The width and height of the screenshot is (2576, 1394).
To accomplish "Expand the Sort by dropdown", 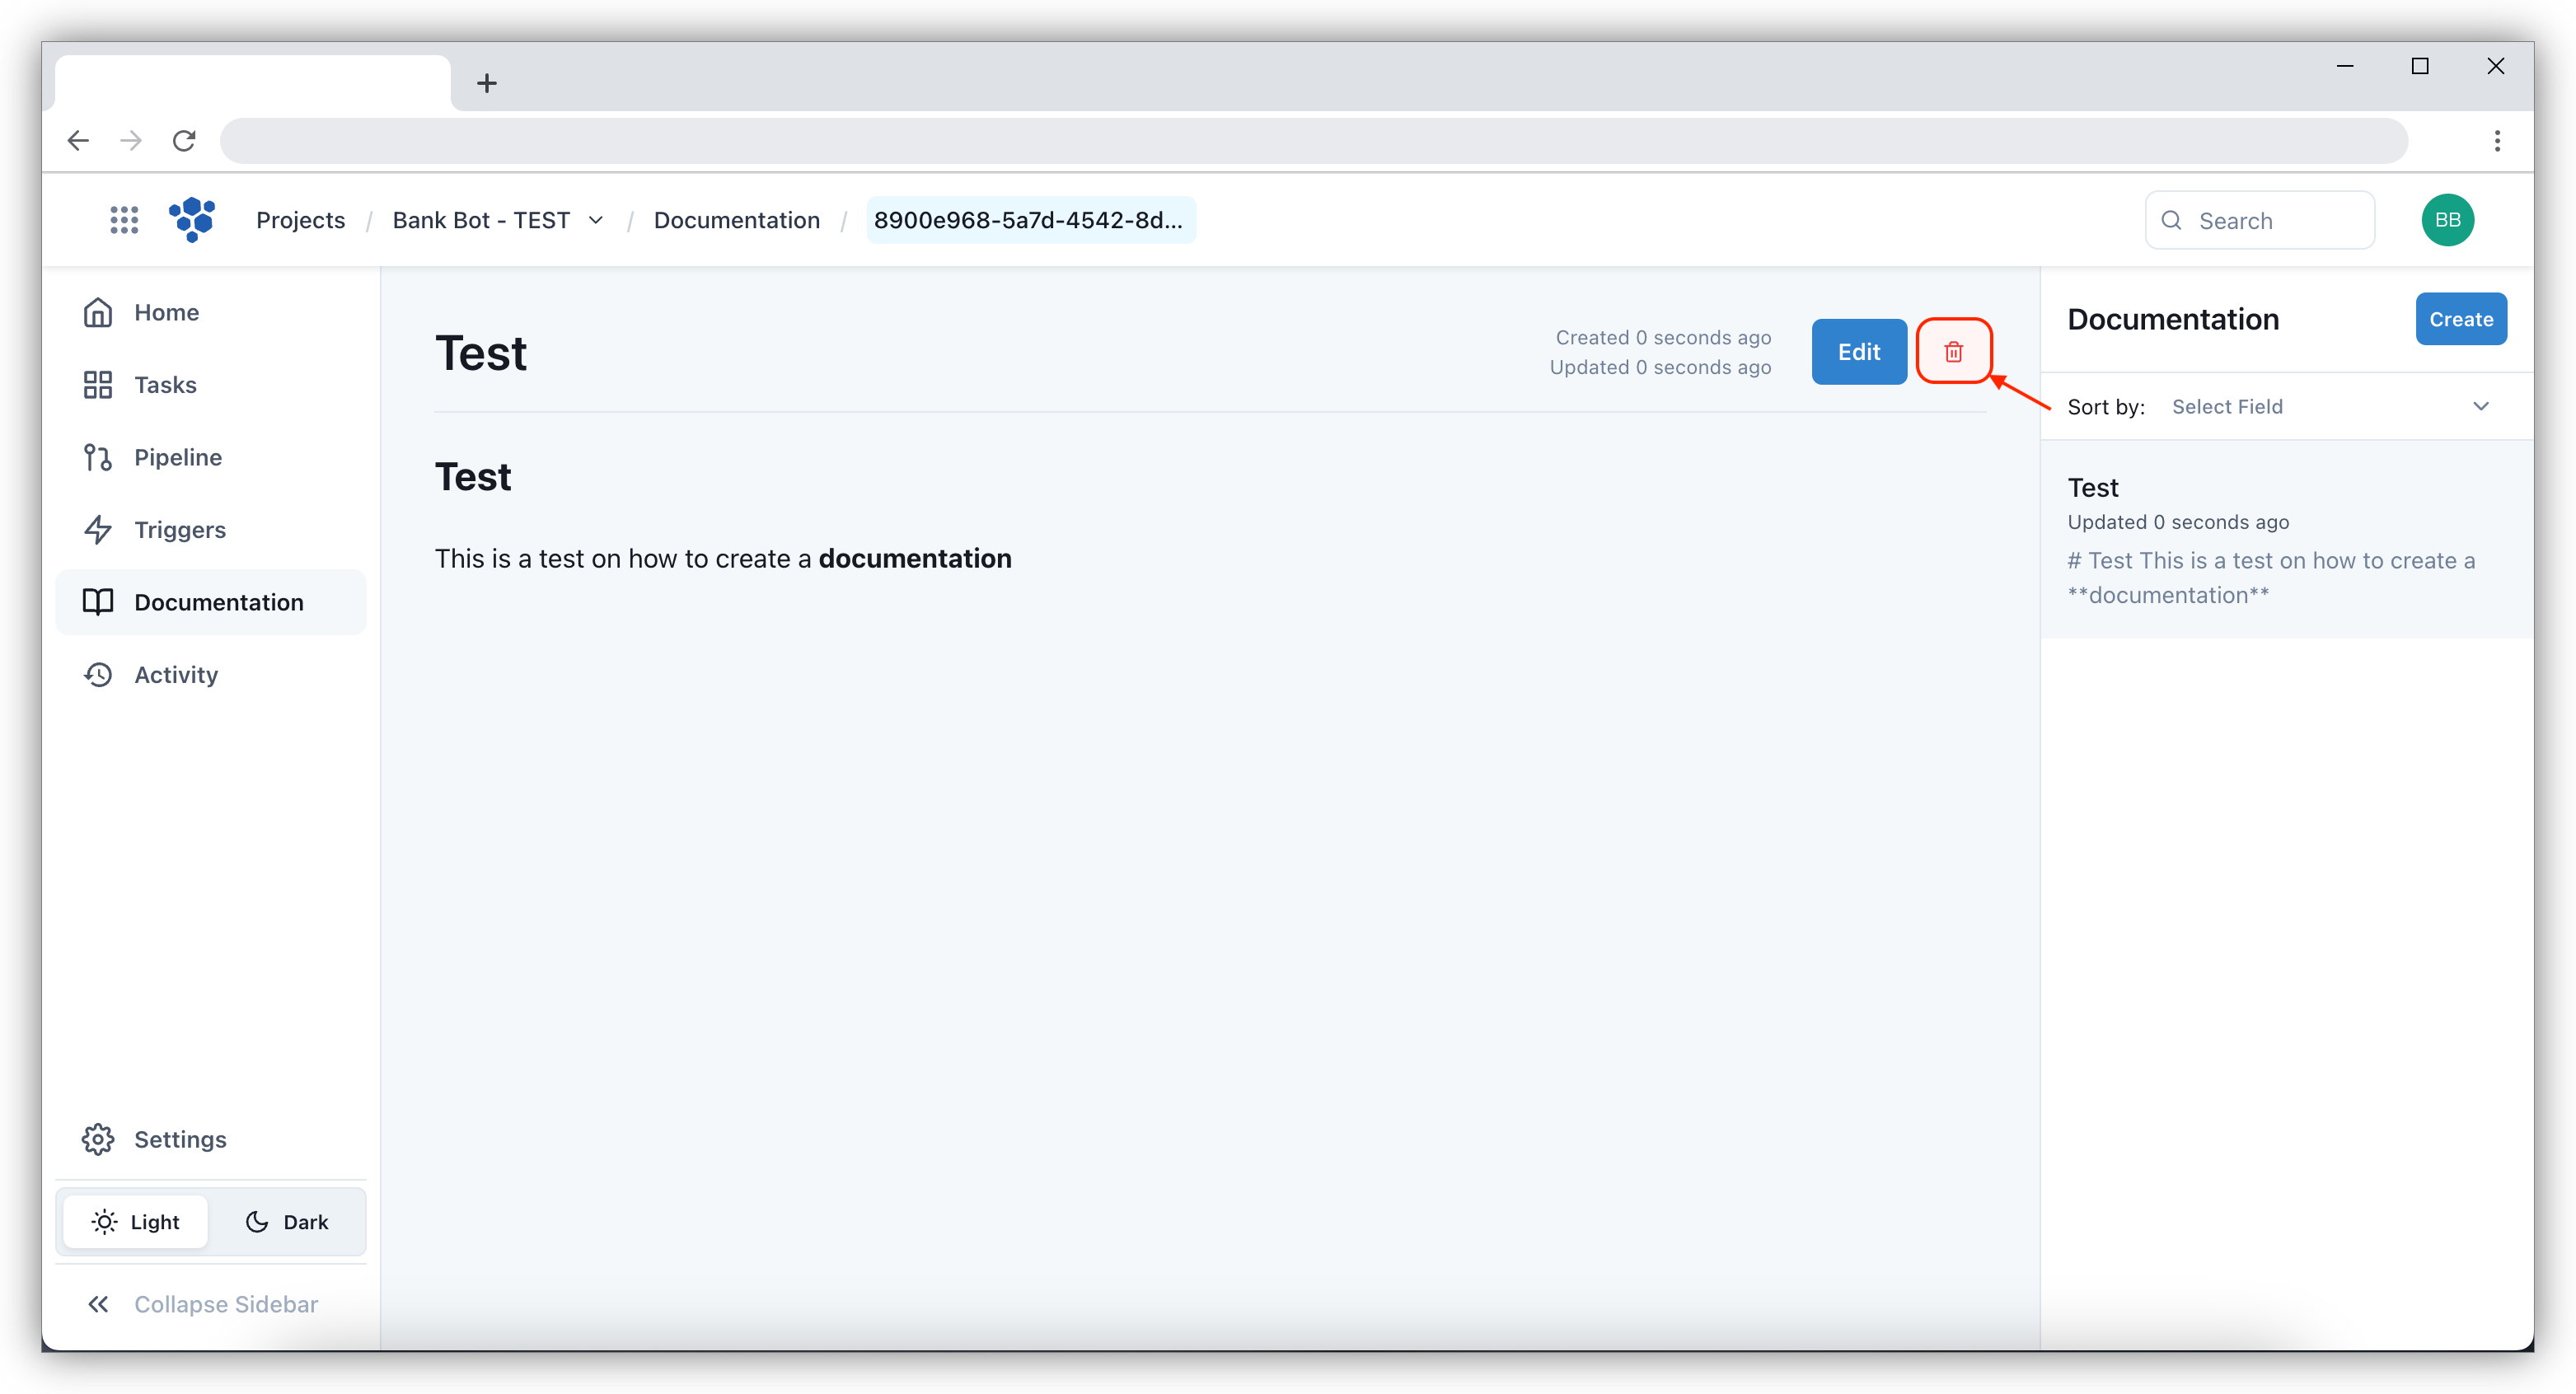I will [2327, 405].
